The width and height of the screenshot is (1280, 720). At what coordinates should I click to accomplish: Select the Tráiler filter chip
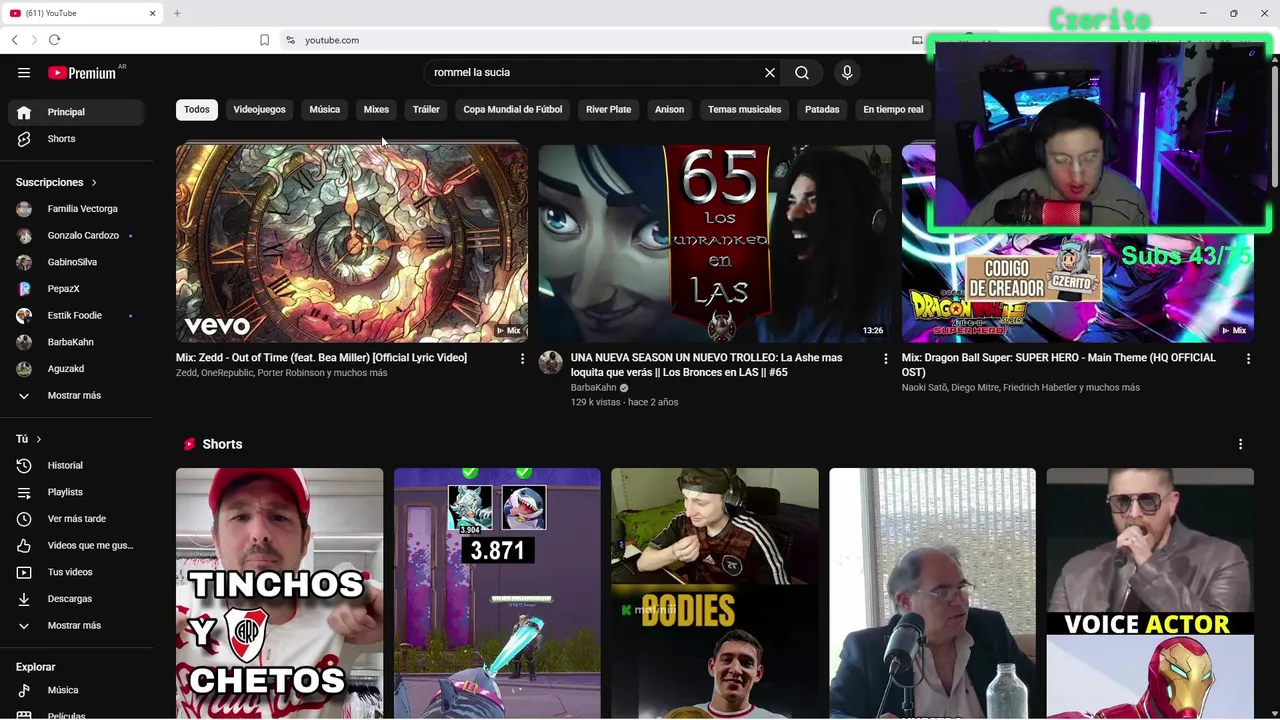click(426, 109)
